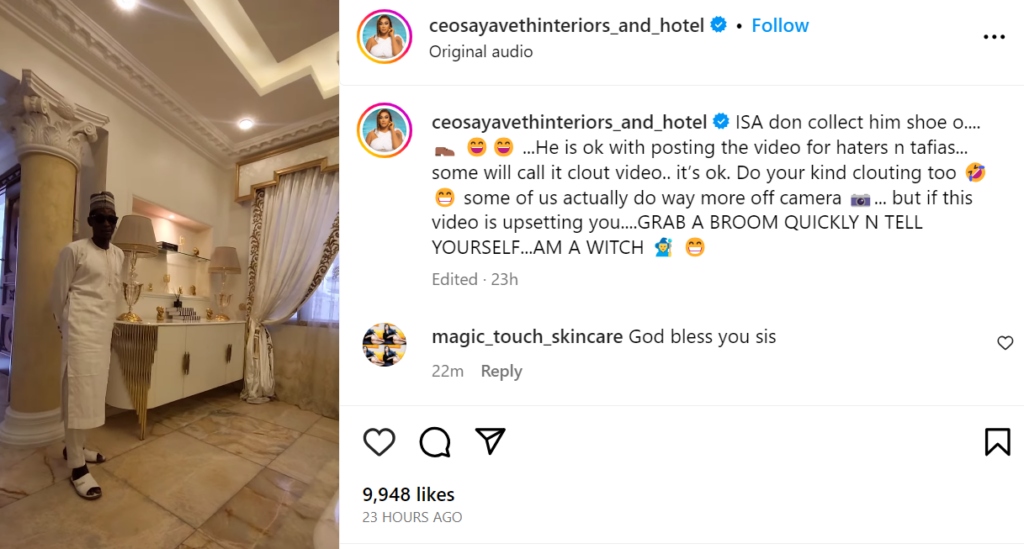Click the Original audio link

481,51
